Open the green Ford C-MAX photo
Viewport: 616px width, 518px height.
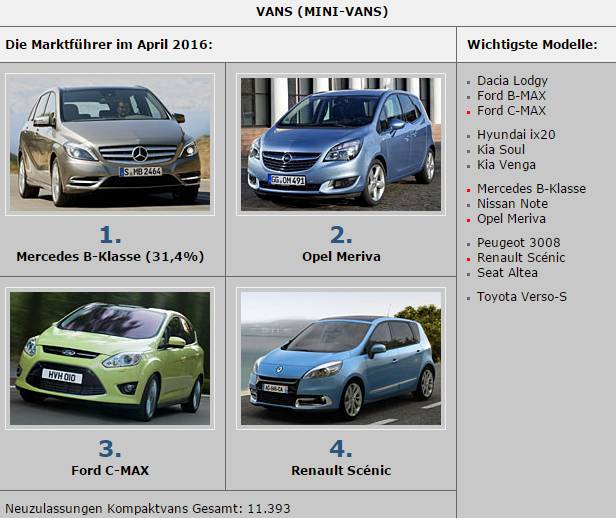pyautogui.click(x=110, y=358)
